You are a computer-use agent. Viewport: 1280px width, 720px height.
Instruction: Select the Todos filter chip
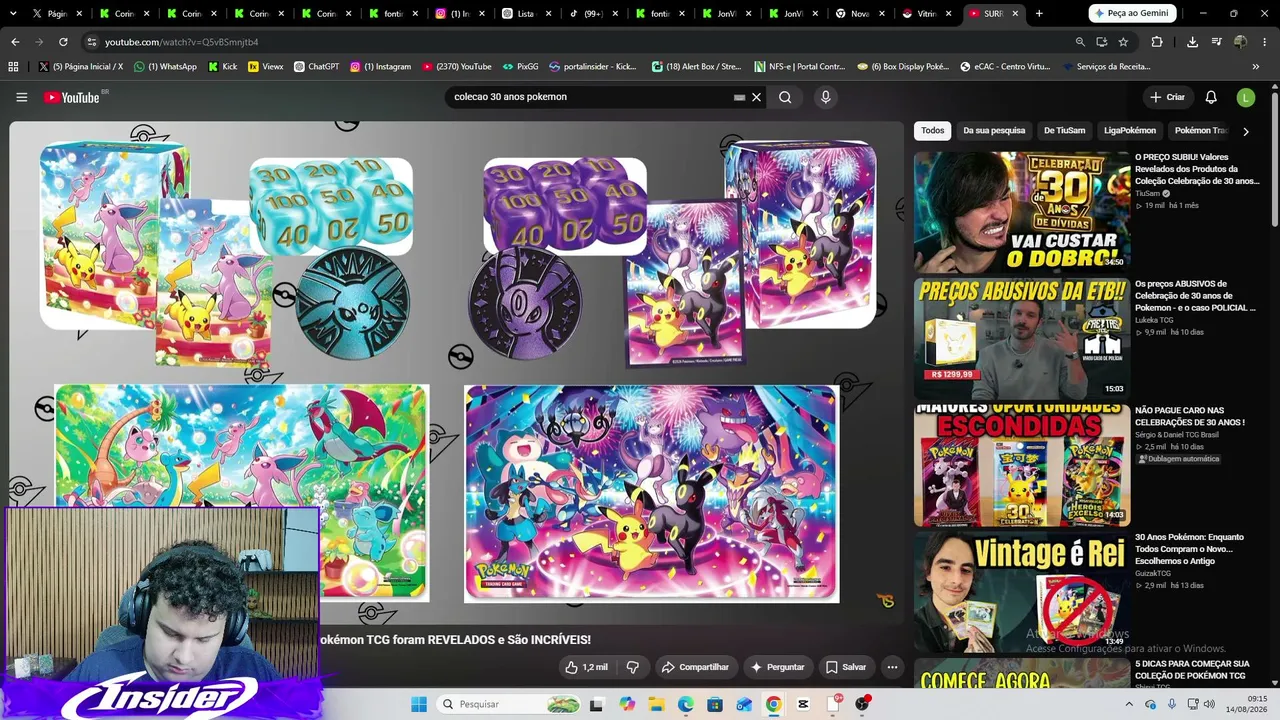coord(932,131)
